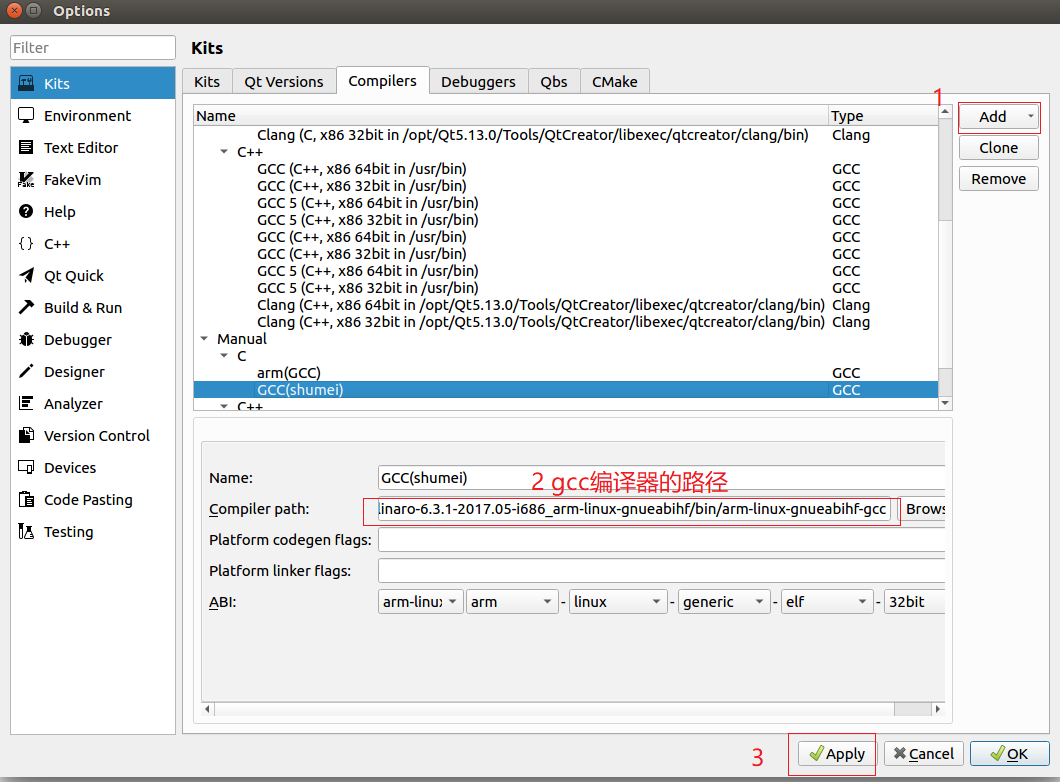This screenshot has width=1060, height=782.
Task: Open the Add button dropdown arrow
Action: point(1031,116)
